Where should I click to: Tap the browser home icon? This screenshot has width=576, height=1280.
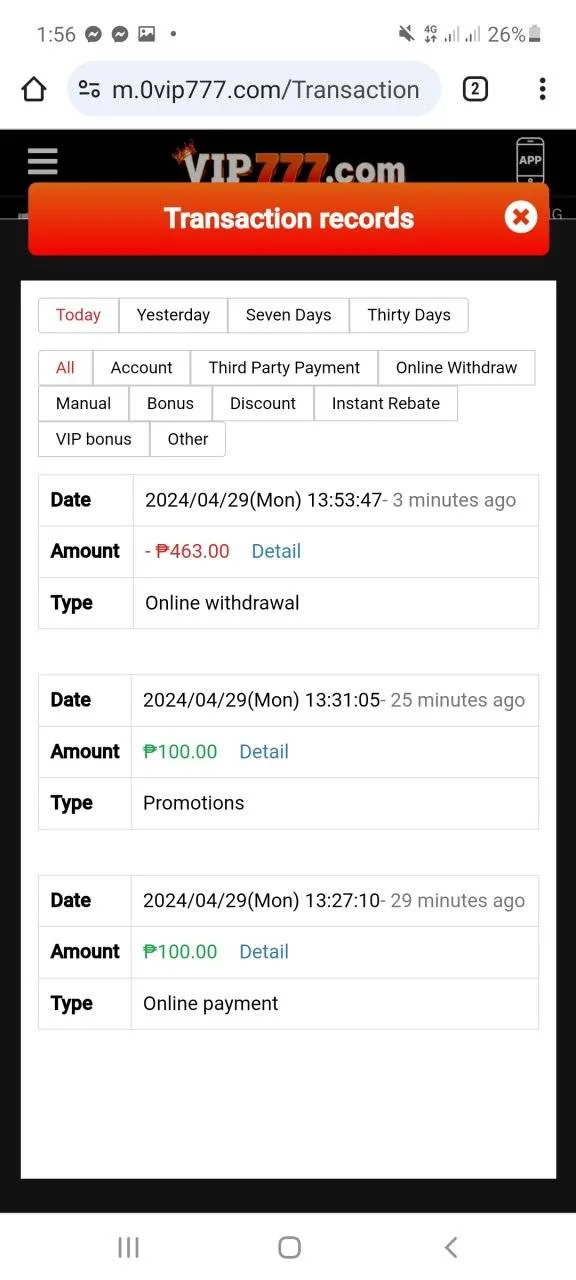[x=34, y=90]
